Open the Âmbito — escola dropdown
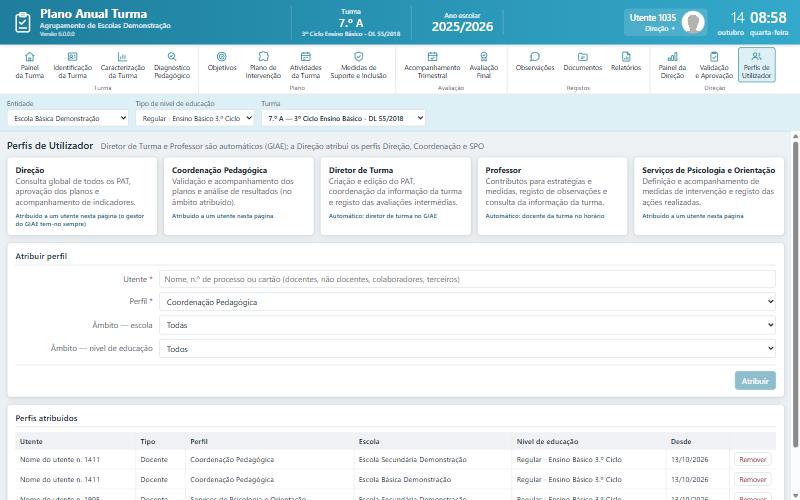The width and height of the screenshot is (800, 500). tap(467, 325)
